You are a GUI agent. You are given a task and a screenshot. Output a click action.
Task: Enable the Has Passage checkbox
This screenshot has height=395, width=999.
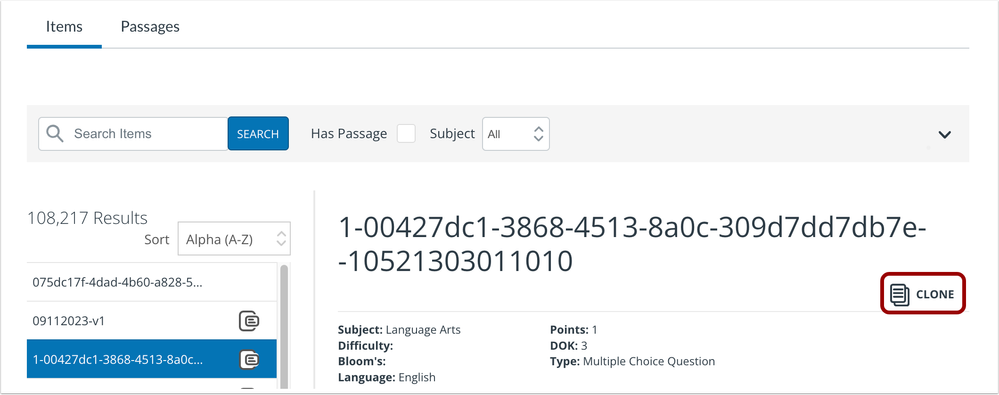pos(406,134)
